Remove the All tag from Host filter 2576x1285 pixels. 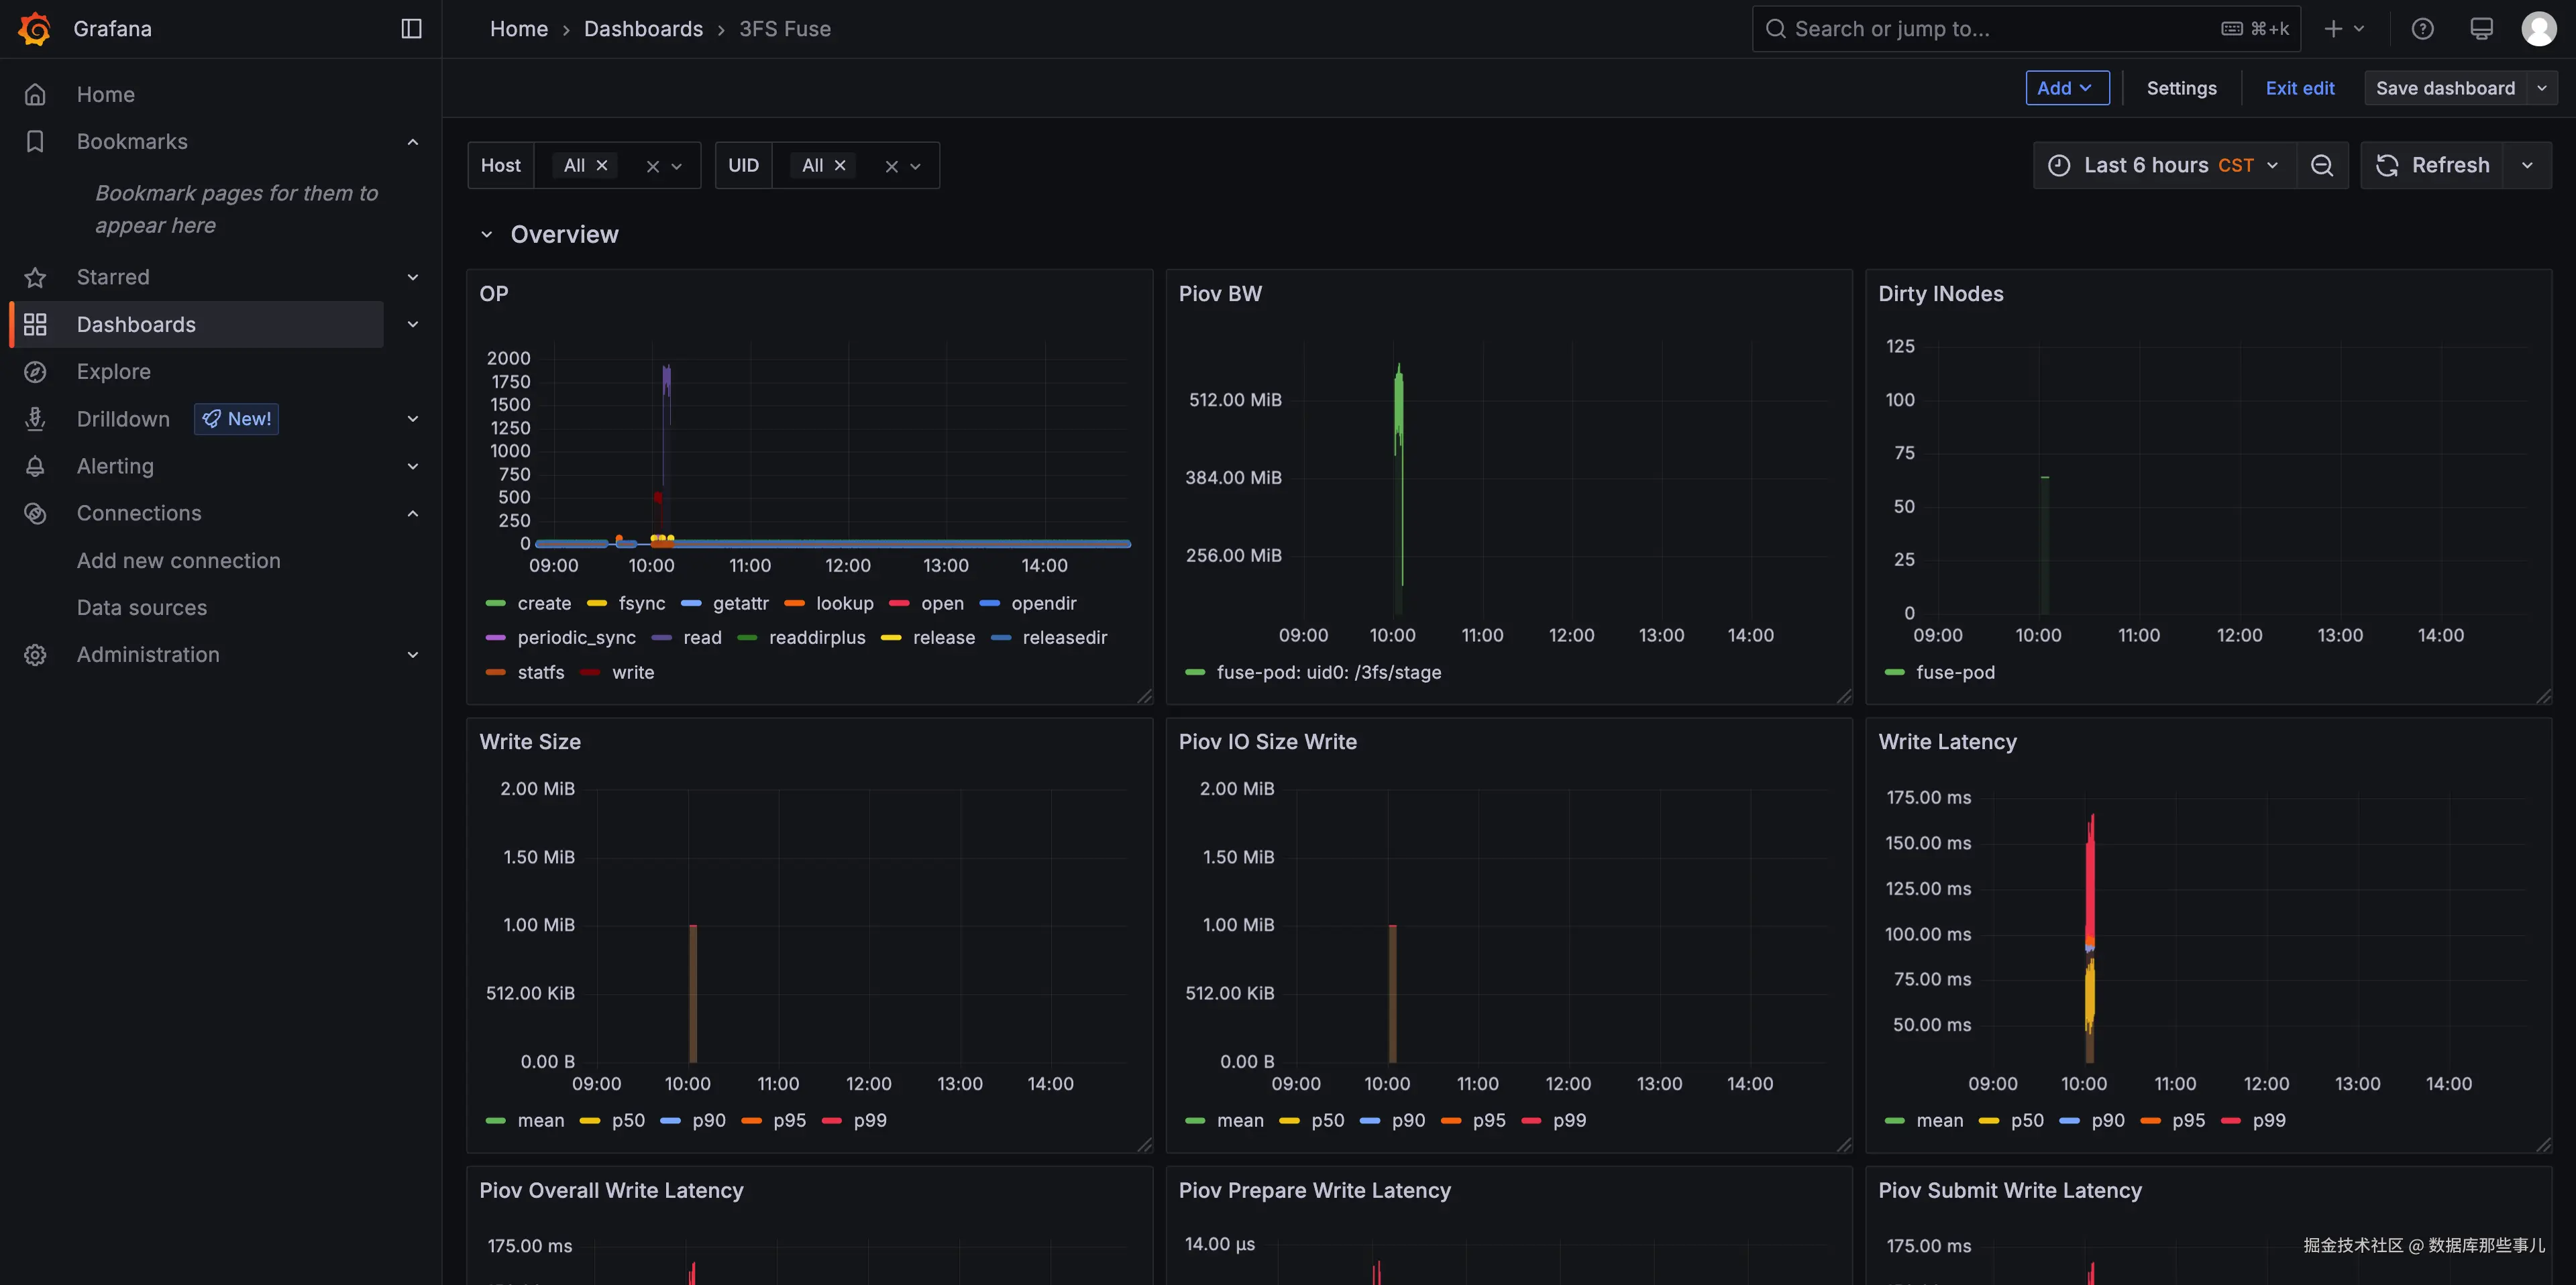coord(602,166)
